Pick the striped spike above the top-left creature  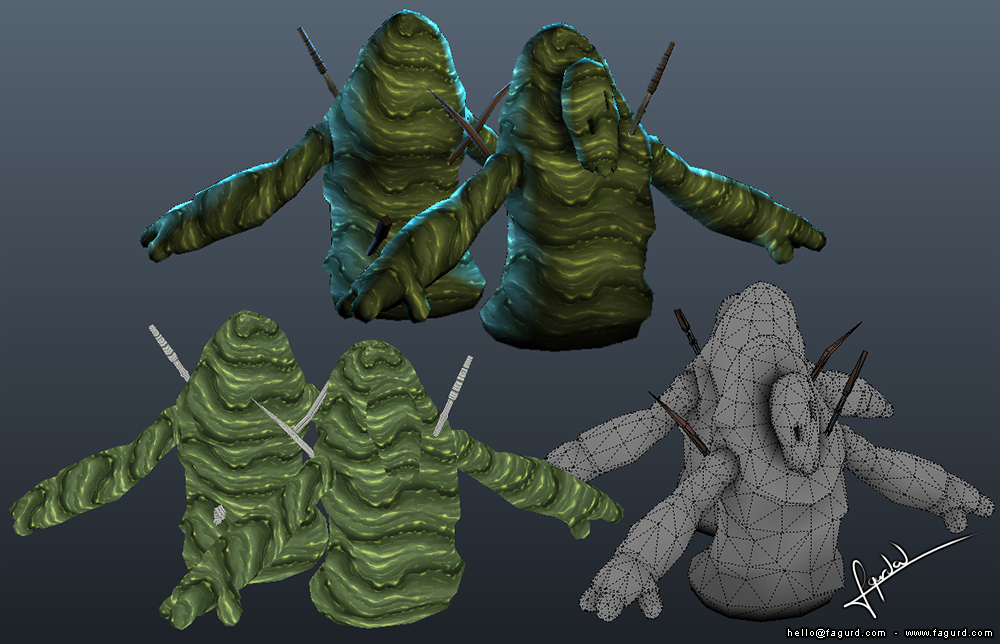pos(318,61)
